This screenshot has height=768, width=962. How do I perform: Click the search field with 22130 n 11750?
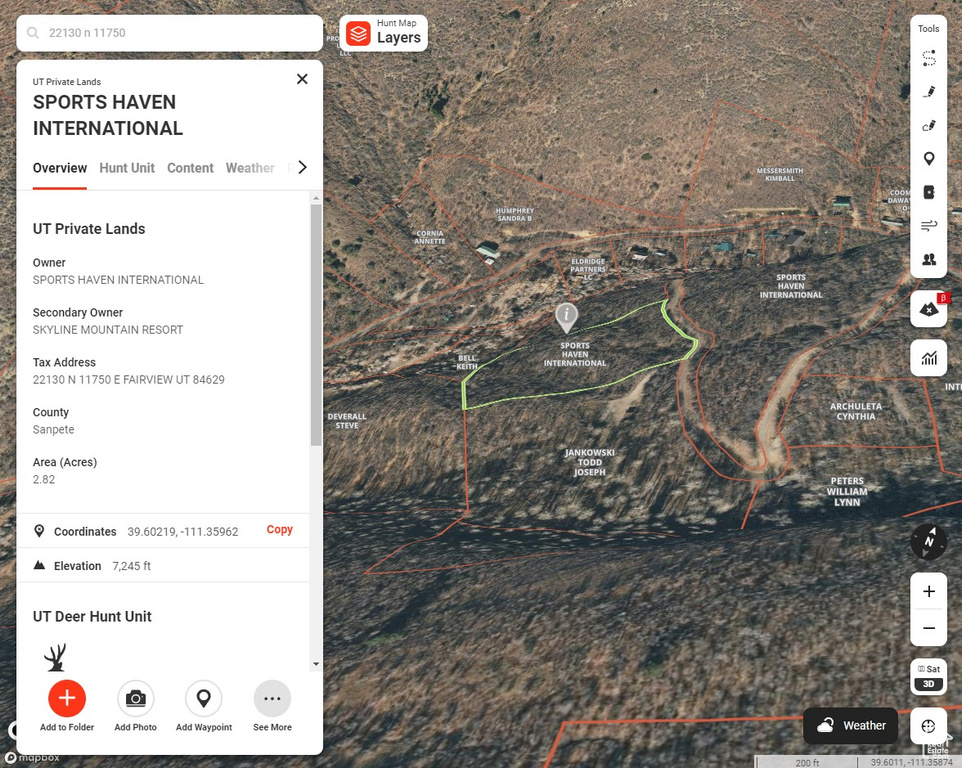[x=180, y=33]
